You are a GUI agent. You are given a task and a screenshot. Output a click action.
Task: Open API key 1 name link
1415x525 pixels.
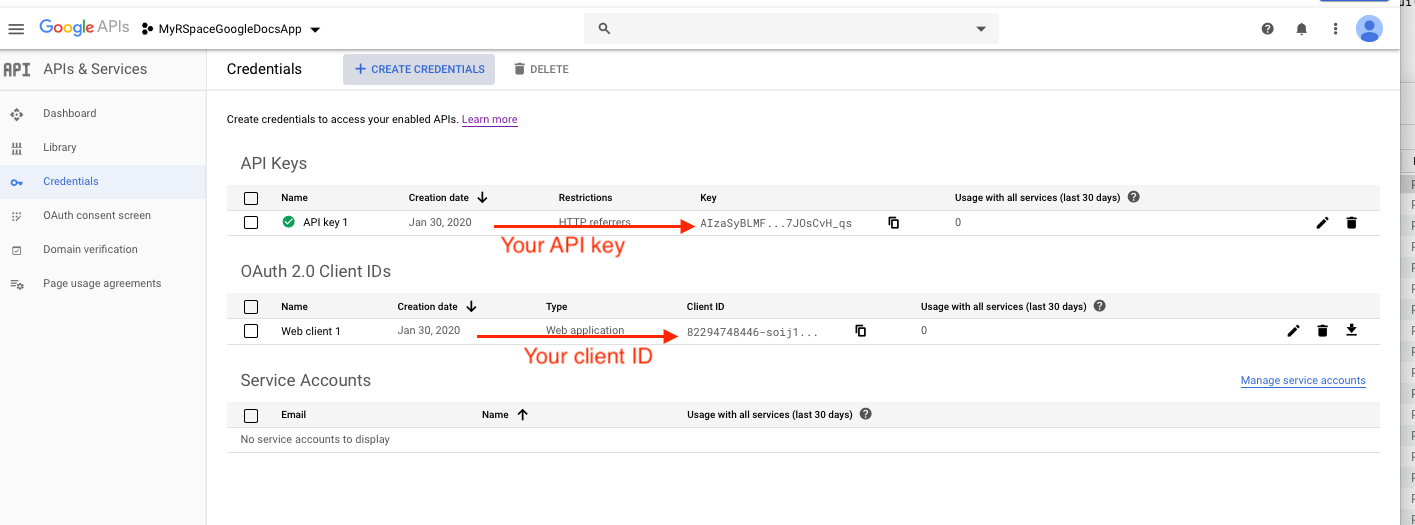pos(326,222)
